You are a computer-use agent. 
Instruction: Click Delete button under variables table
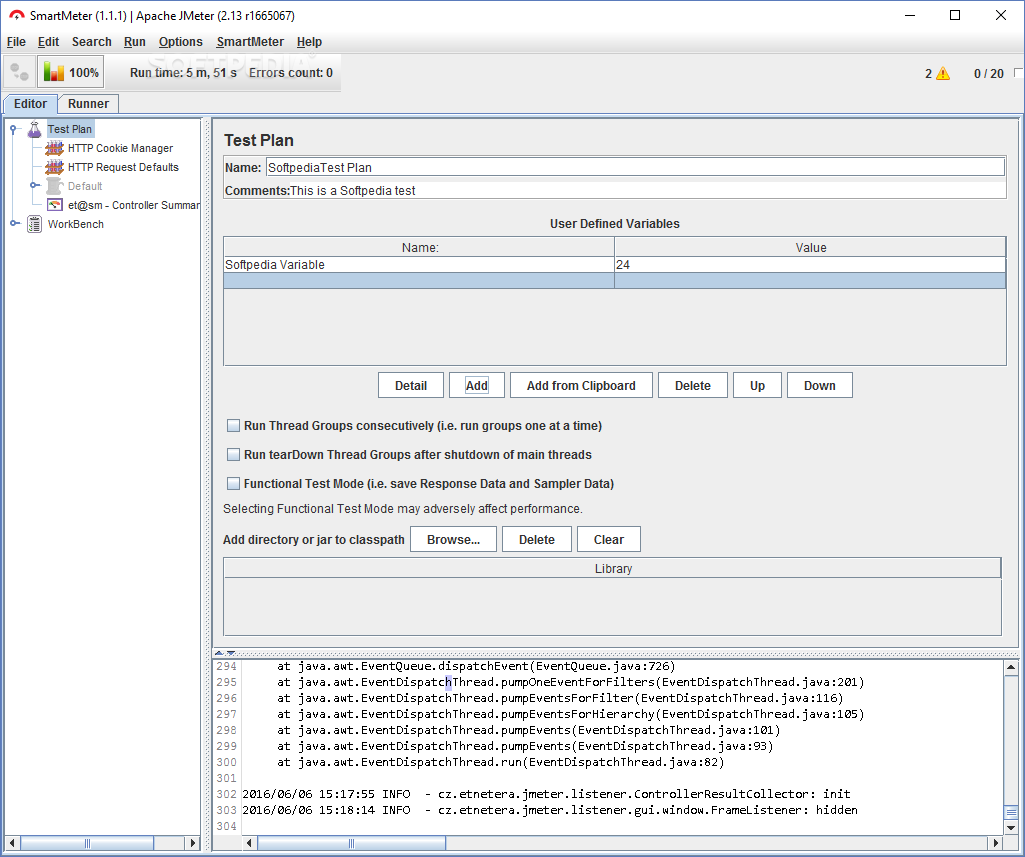(692, 386)
